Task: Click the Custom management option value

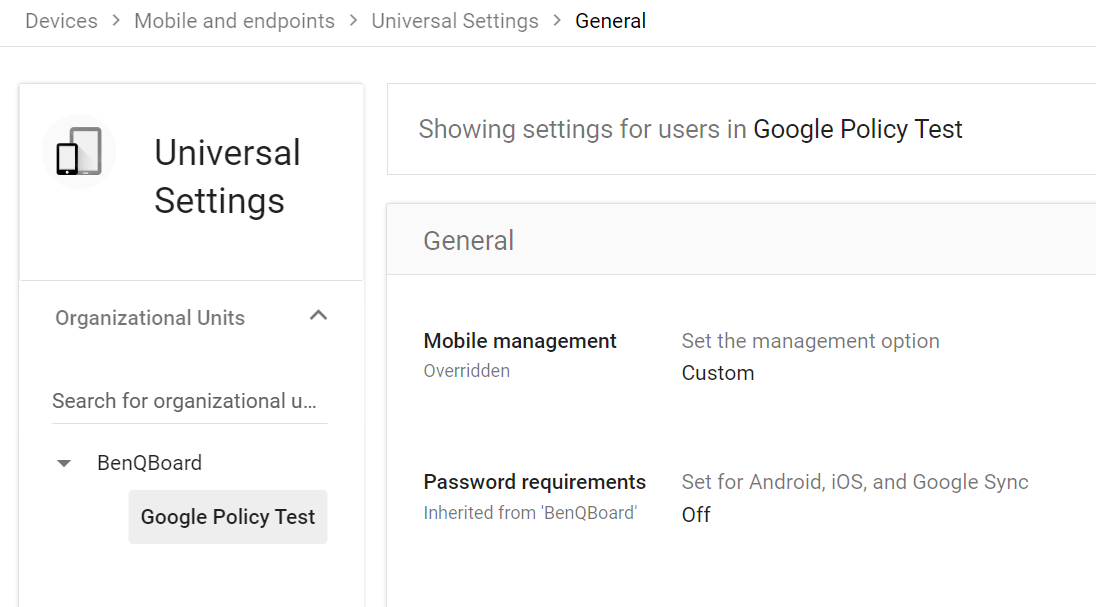Action: [718, 372]
